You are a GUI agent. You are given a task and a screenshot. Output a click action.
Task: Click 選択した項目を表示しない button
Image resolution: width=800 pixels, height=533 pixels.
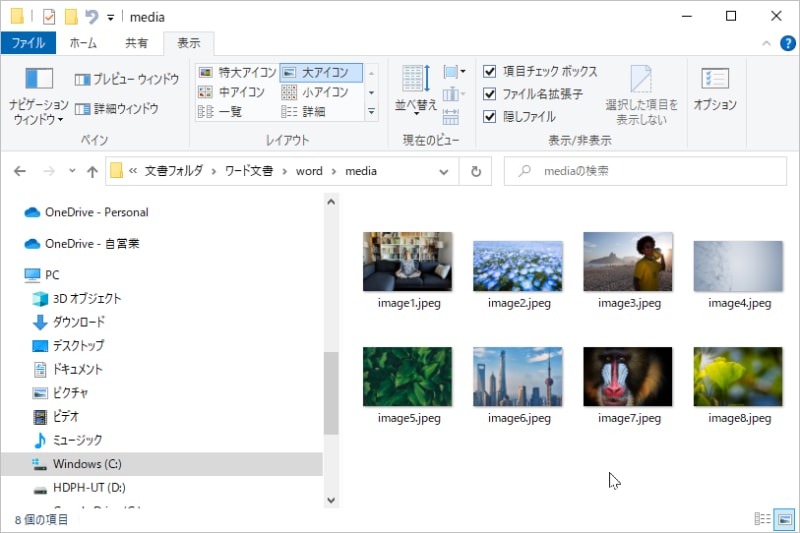point(641,95)
